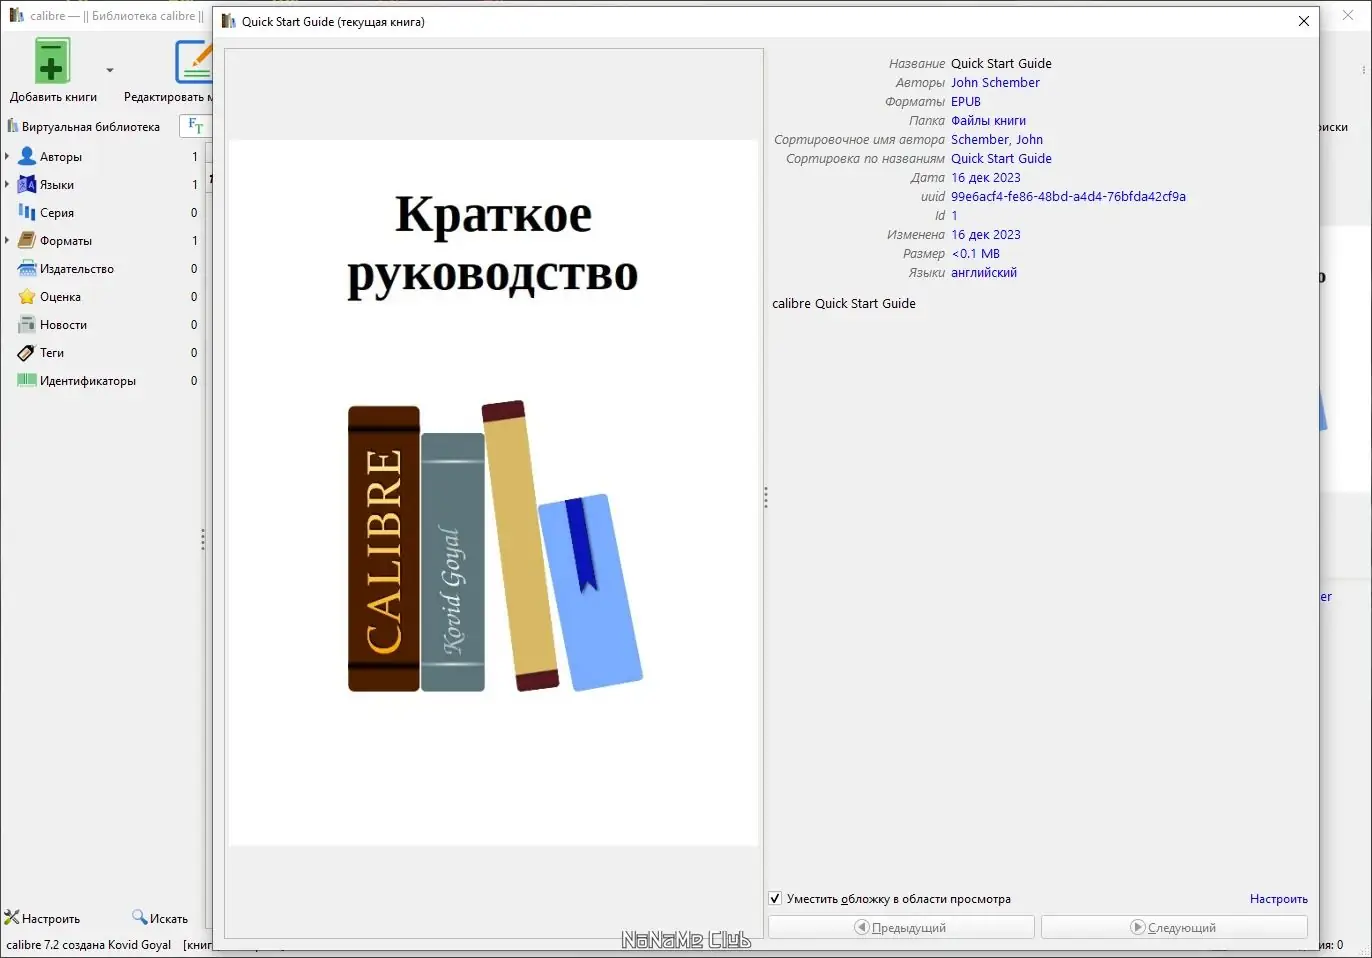The width and height of the screenshot is (1372, 958).
Task: Click the description text calibre Quick Start Guide
Action: (x=844, y=304)
